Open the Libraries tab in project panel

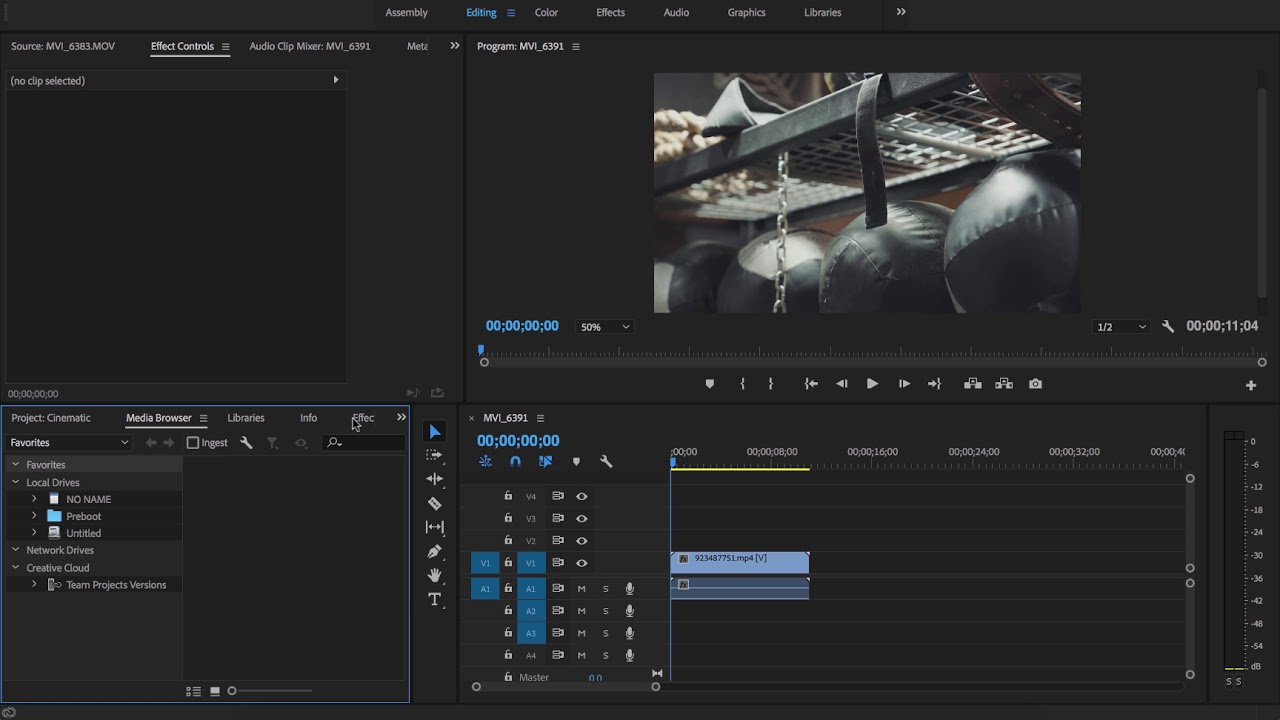coord(246,418)
